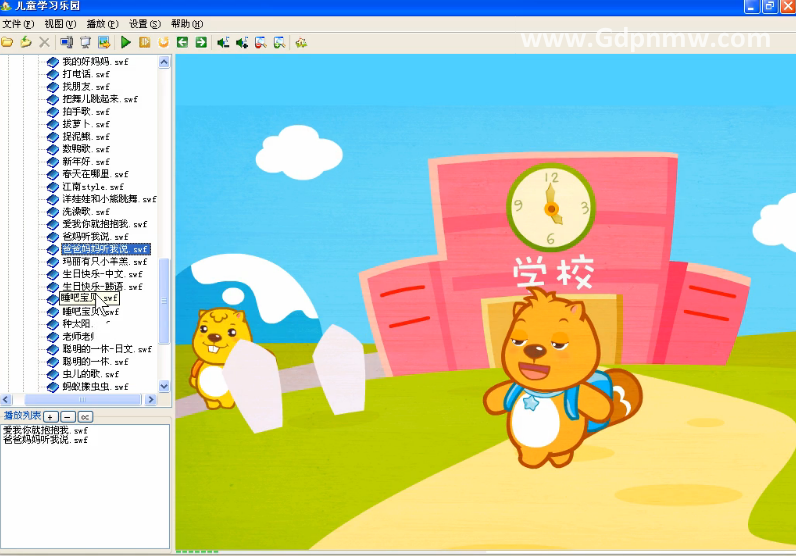Select highlighted 爸爸妈妈听我说.swf tree item

coord(106,249)
